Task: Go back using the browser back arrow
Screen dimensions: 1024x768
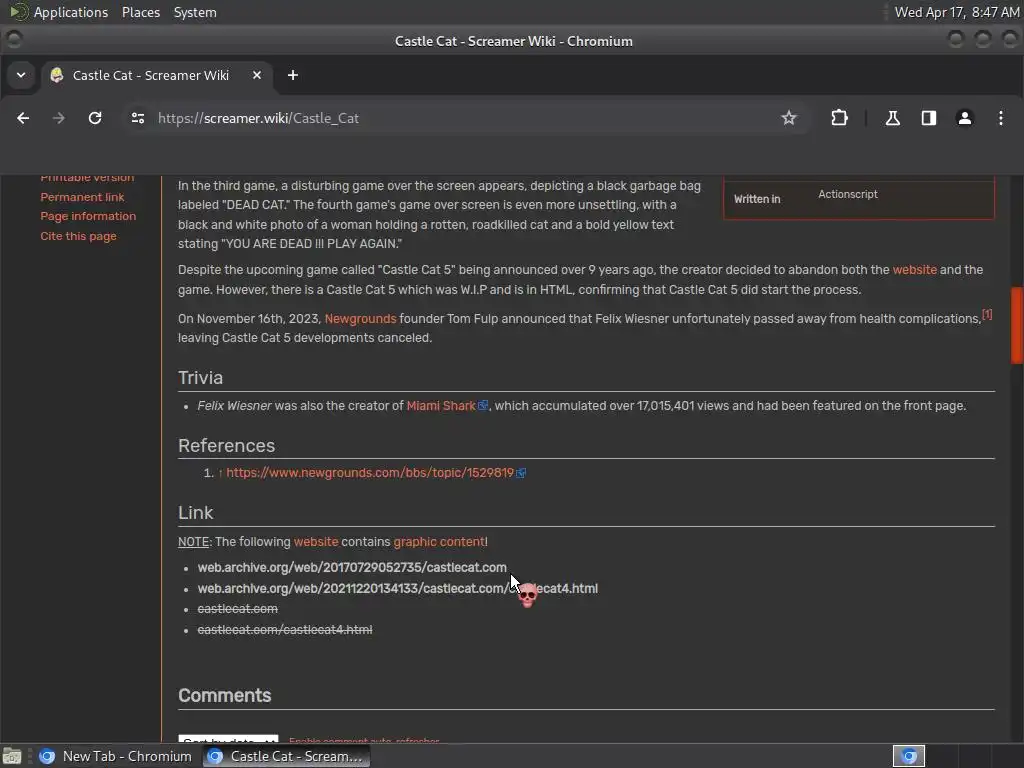Action: (23, 118)
